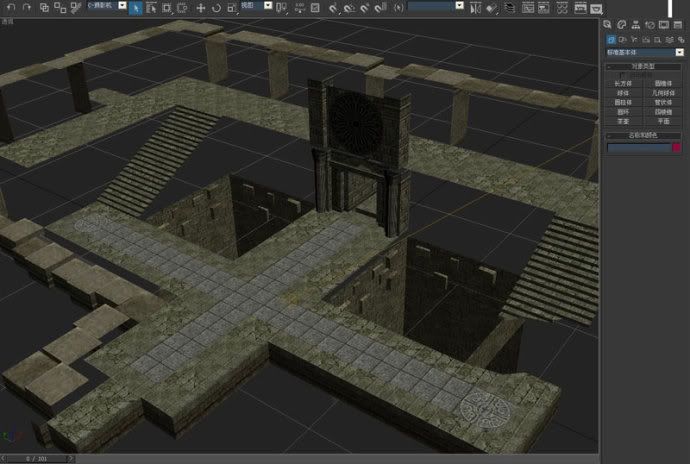
Task: Select the Move tool in the toolbar
Action: (200, 7)
